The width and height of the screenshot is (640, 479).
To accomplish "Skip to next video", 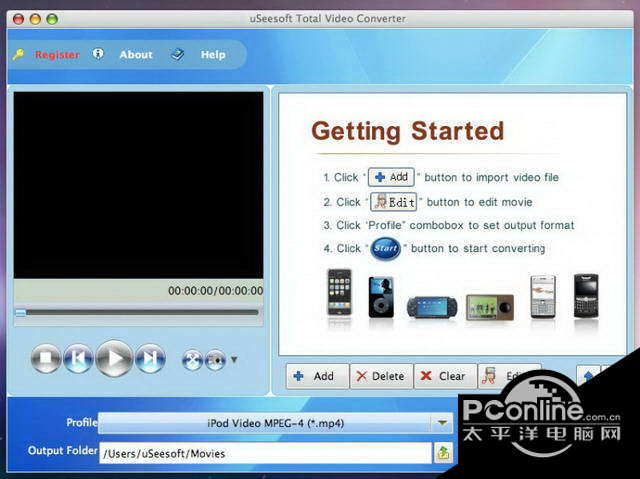I will 150,359.
